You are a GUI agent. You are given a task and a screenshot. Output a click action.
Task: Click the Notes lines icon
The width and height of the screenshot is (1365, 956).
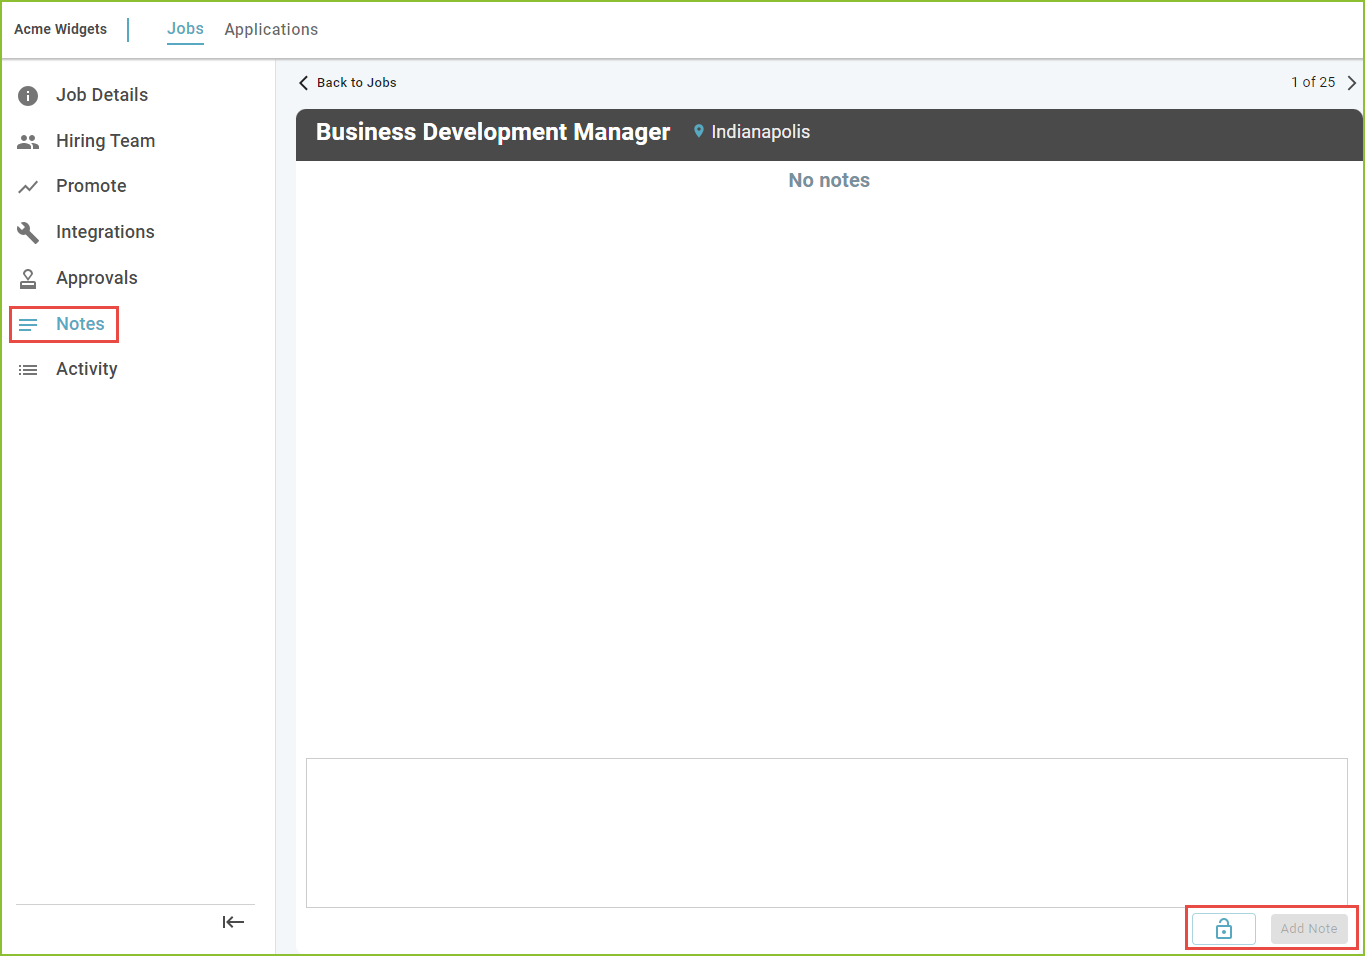pos(28,325)
